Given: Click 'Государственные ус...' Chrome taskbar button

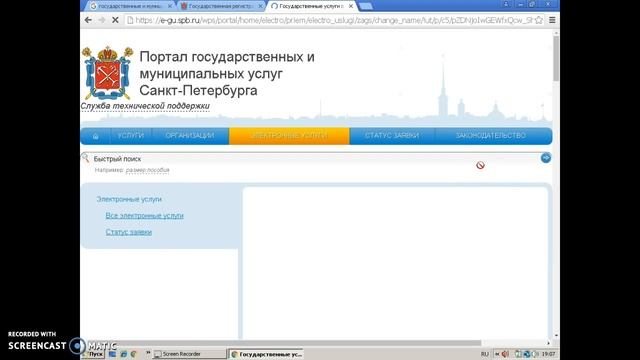Looking at the screenshot, I should 267,354.
